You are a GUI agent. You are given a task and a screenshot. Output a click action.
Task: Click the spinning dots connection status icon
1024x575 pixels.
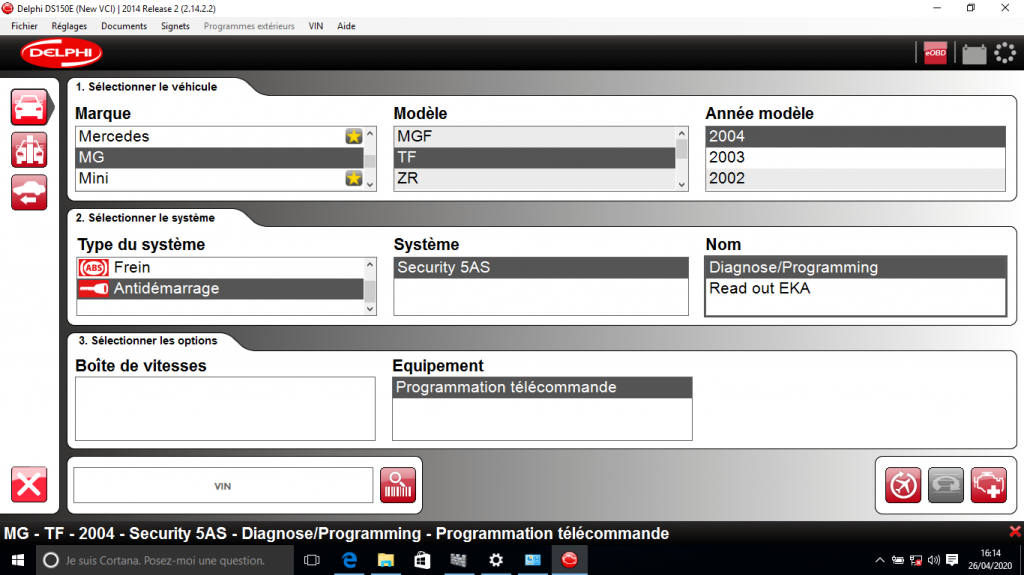(x=1004, y=53)
